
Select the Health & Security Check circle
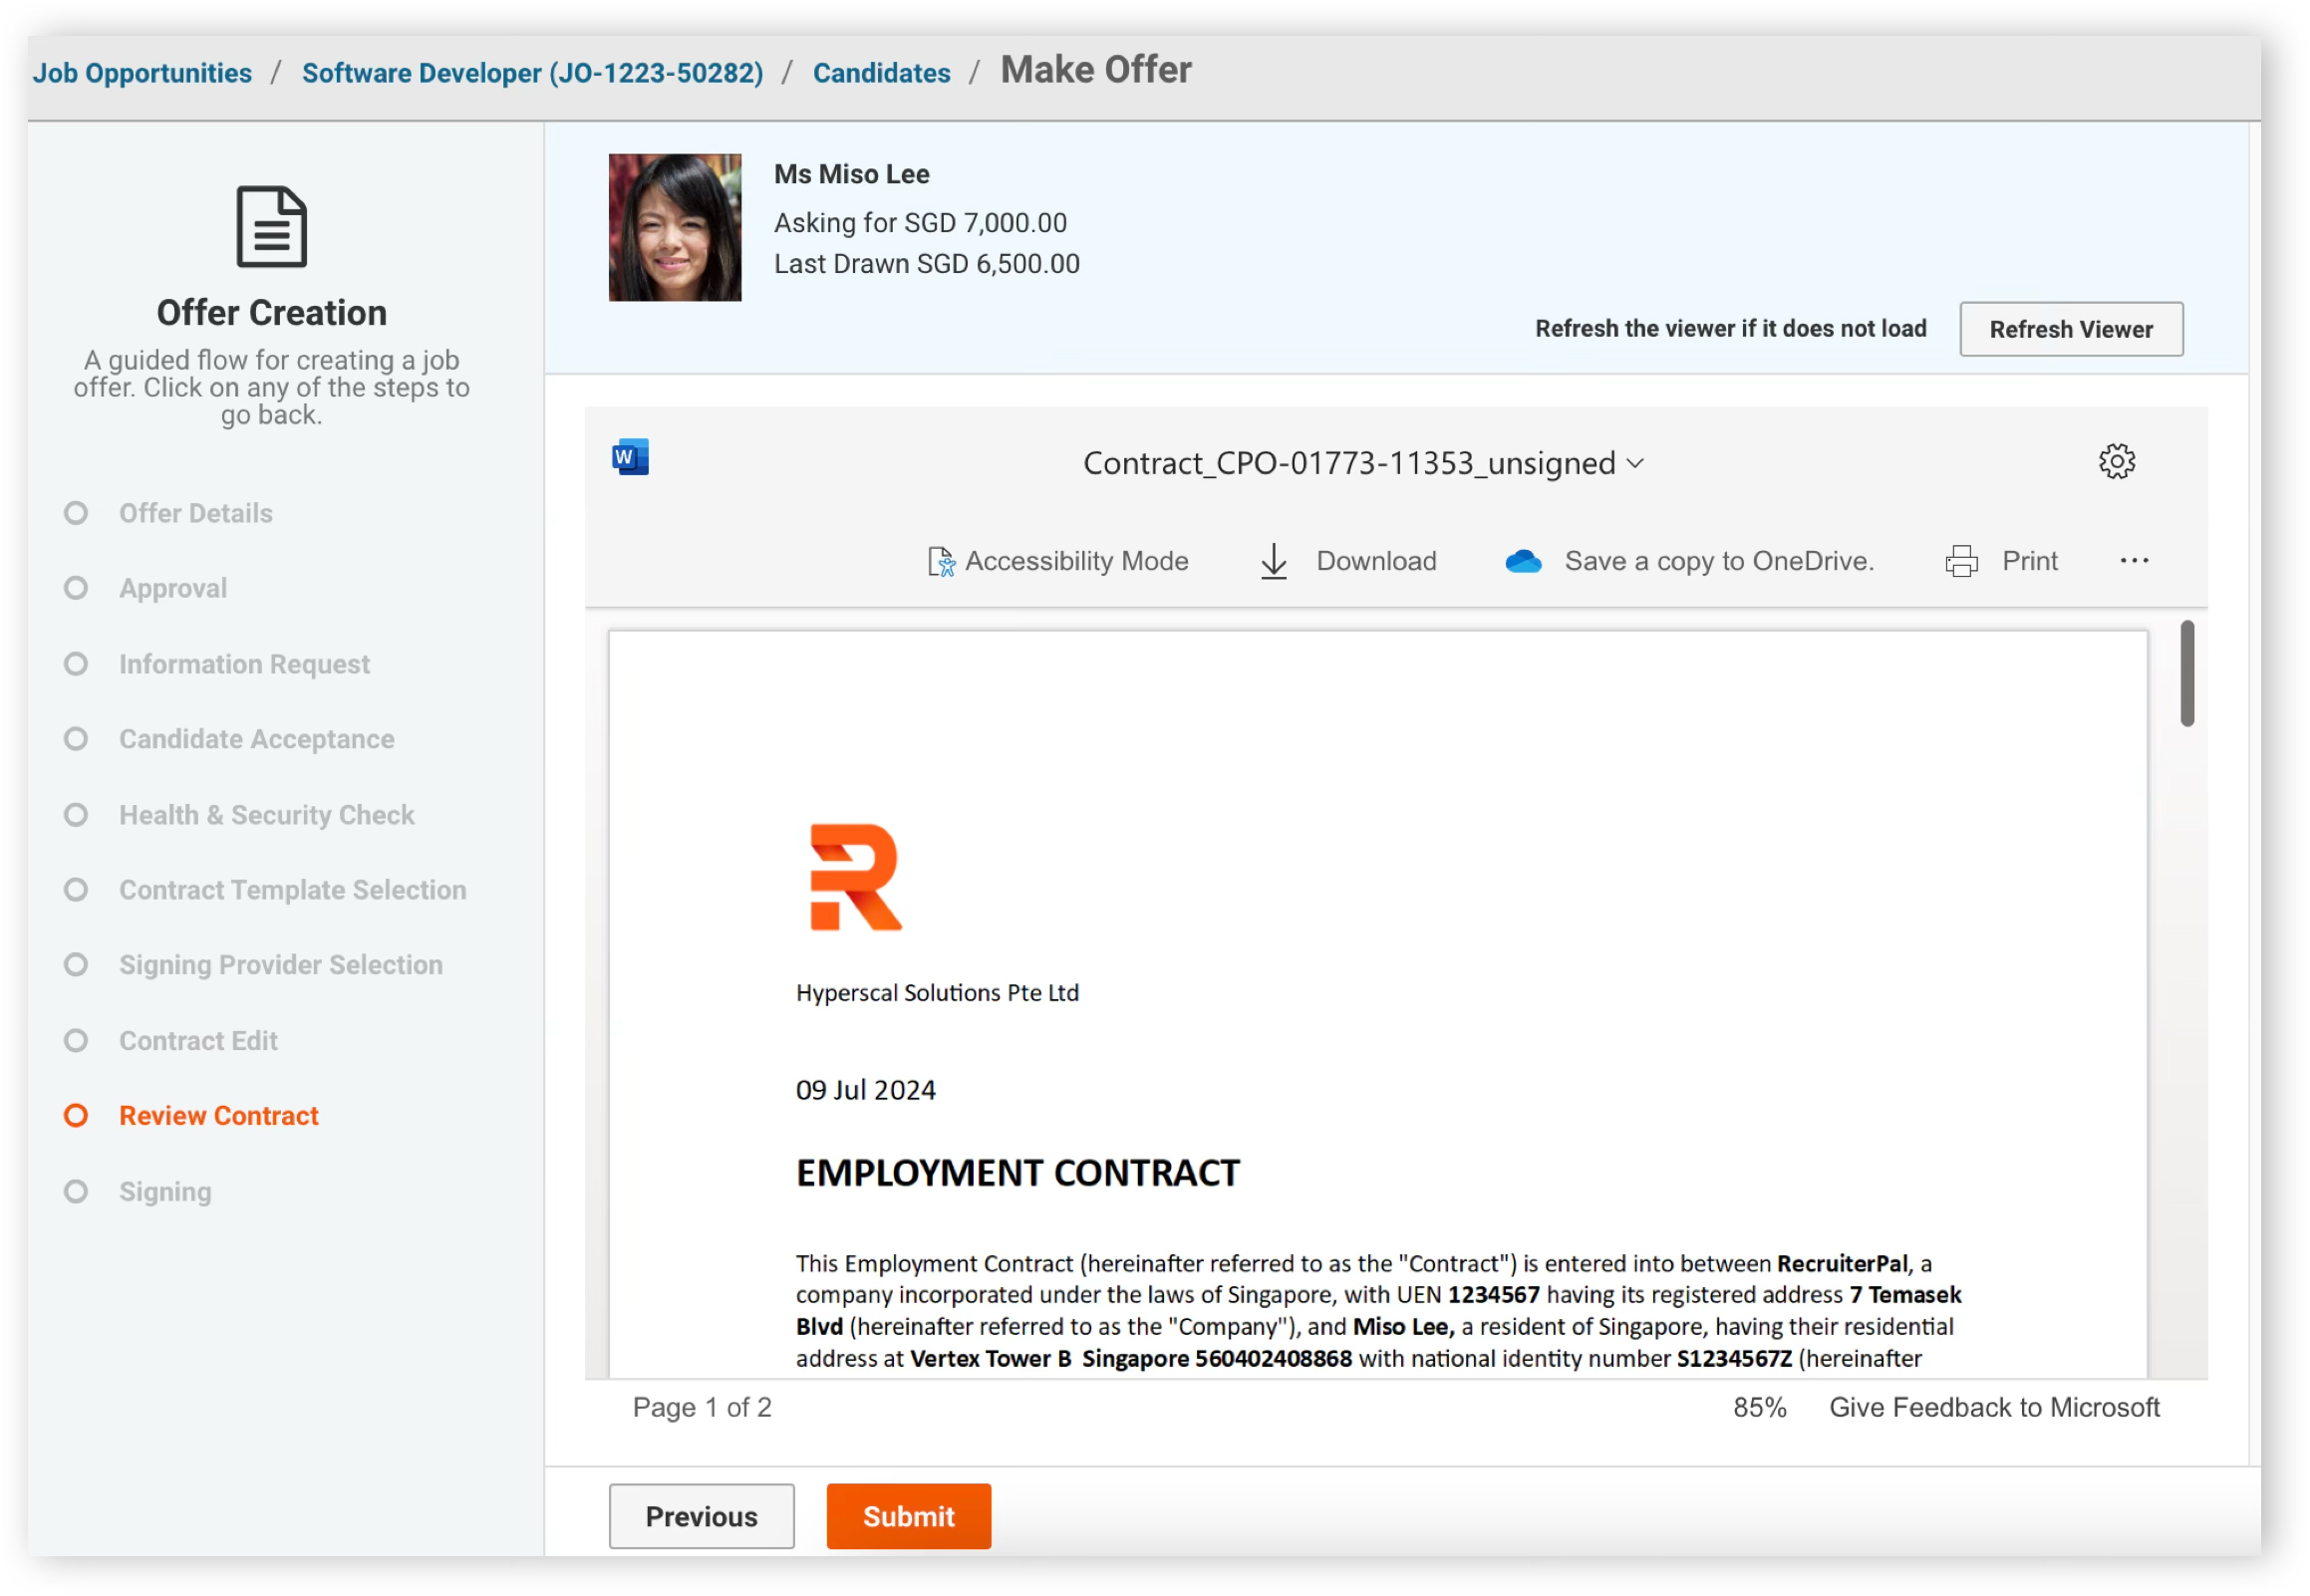75,815
